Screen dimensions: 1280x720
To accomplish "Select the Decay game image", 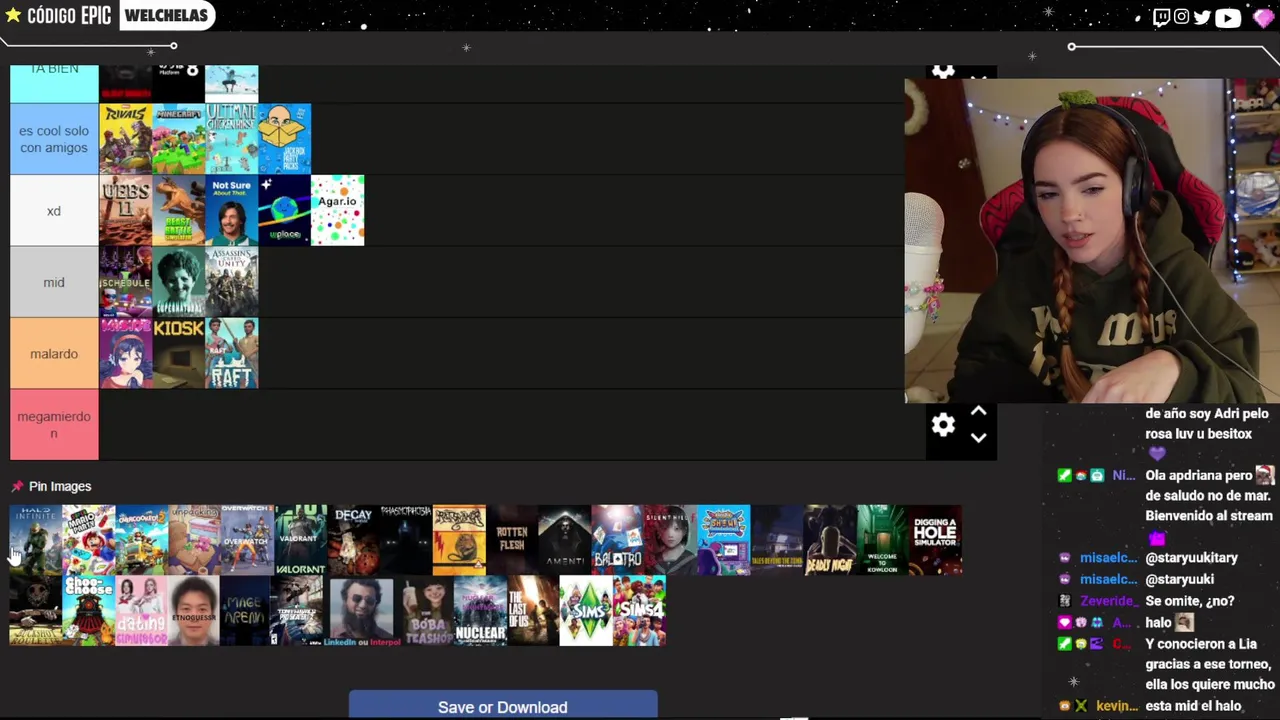I will click(353, 540).
